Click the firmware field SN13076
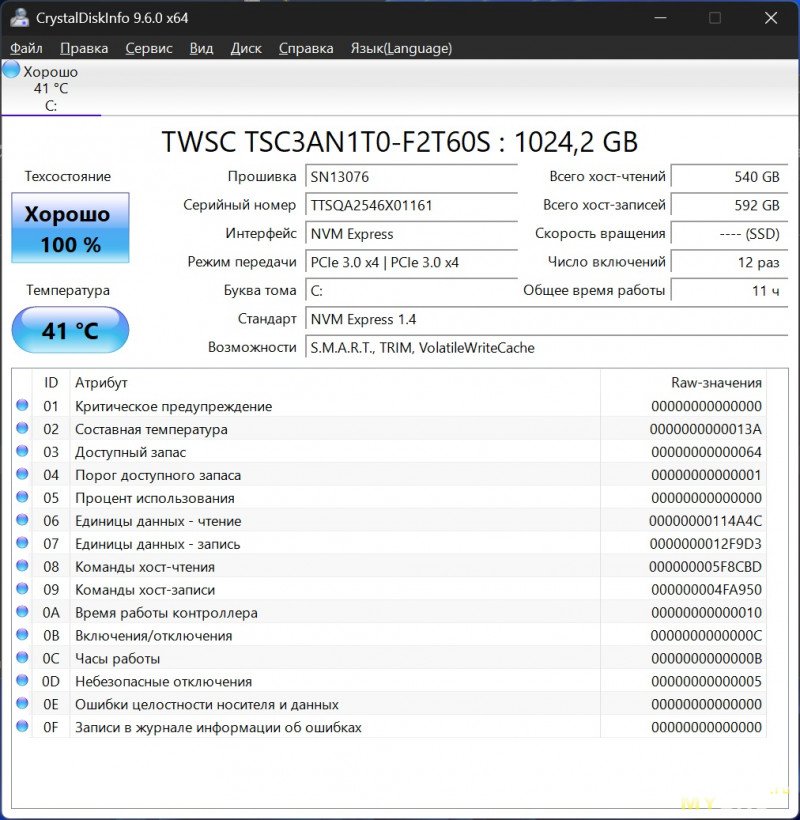Viewport: 800px width, 820px height. [x=411, y=177]
